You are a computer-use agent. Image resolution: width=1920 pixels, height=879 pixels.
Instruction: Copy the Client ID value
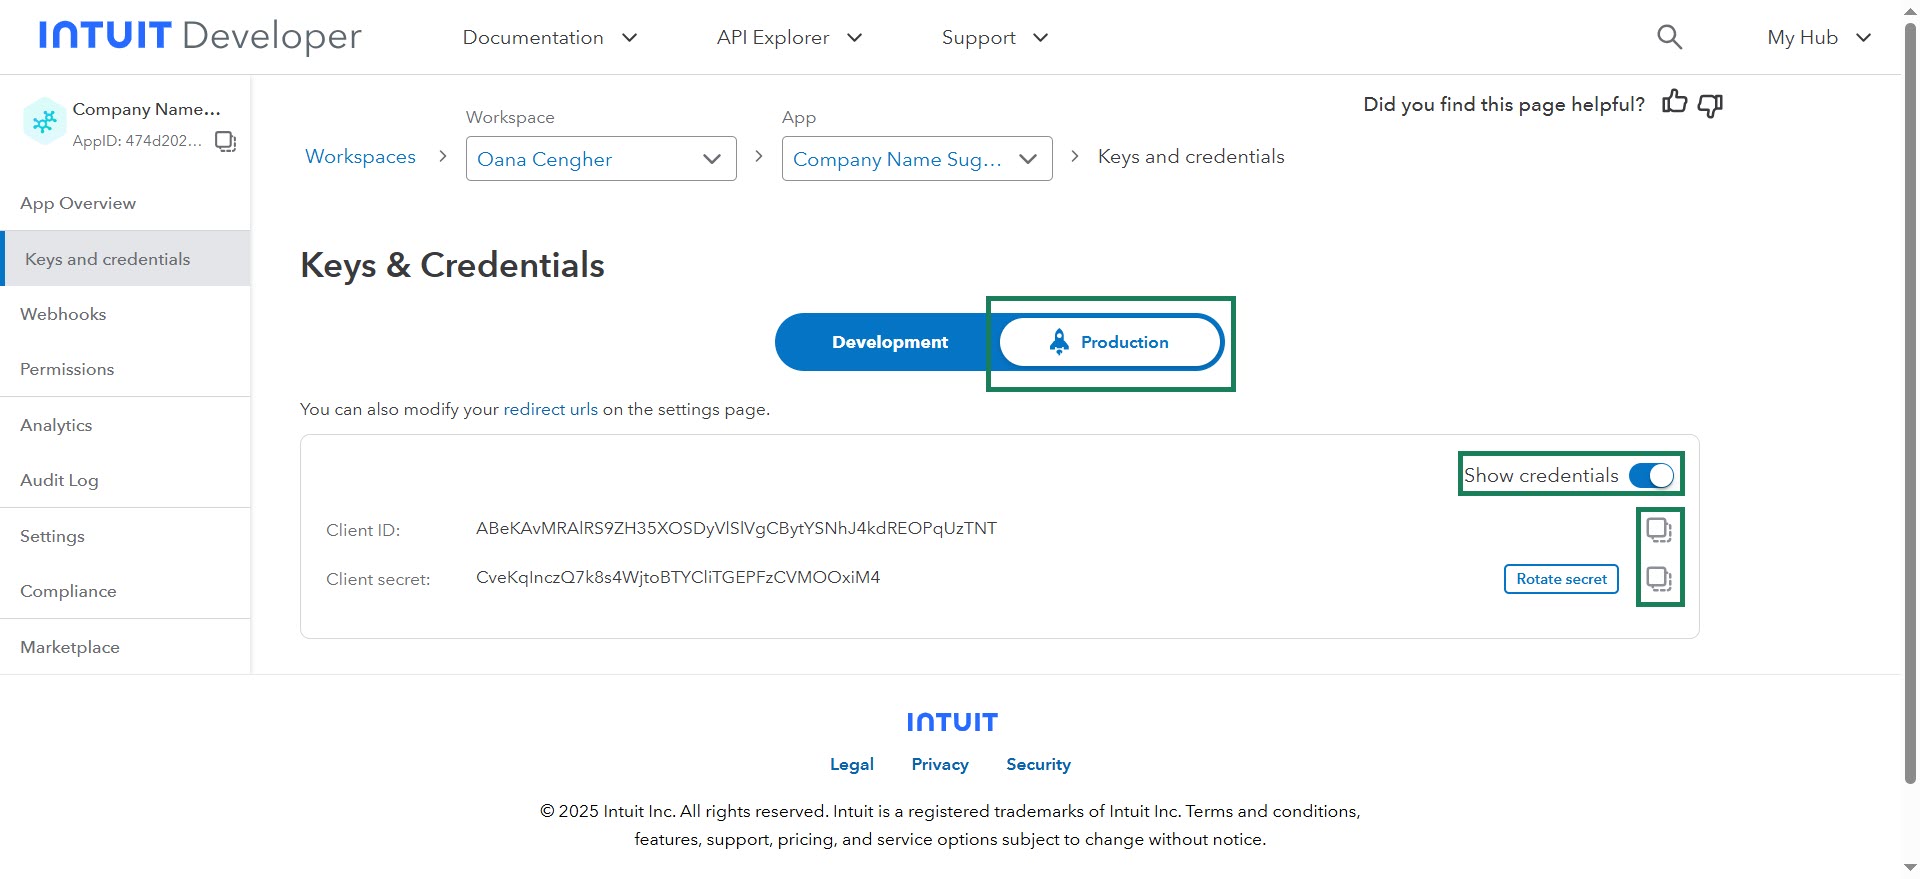tap(1659, 529)
